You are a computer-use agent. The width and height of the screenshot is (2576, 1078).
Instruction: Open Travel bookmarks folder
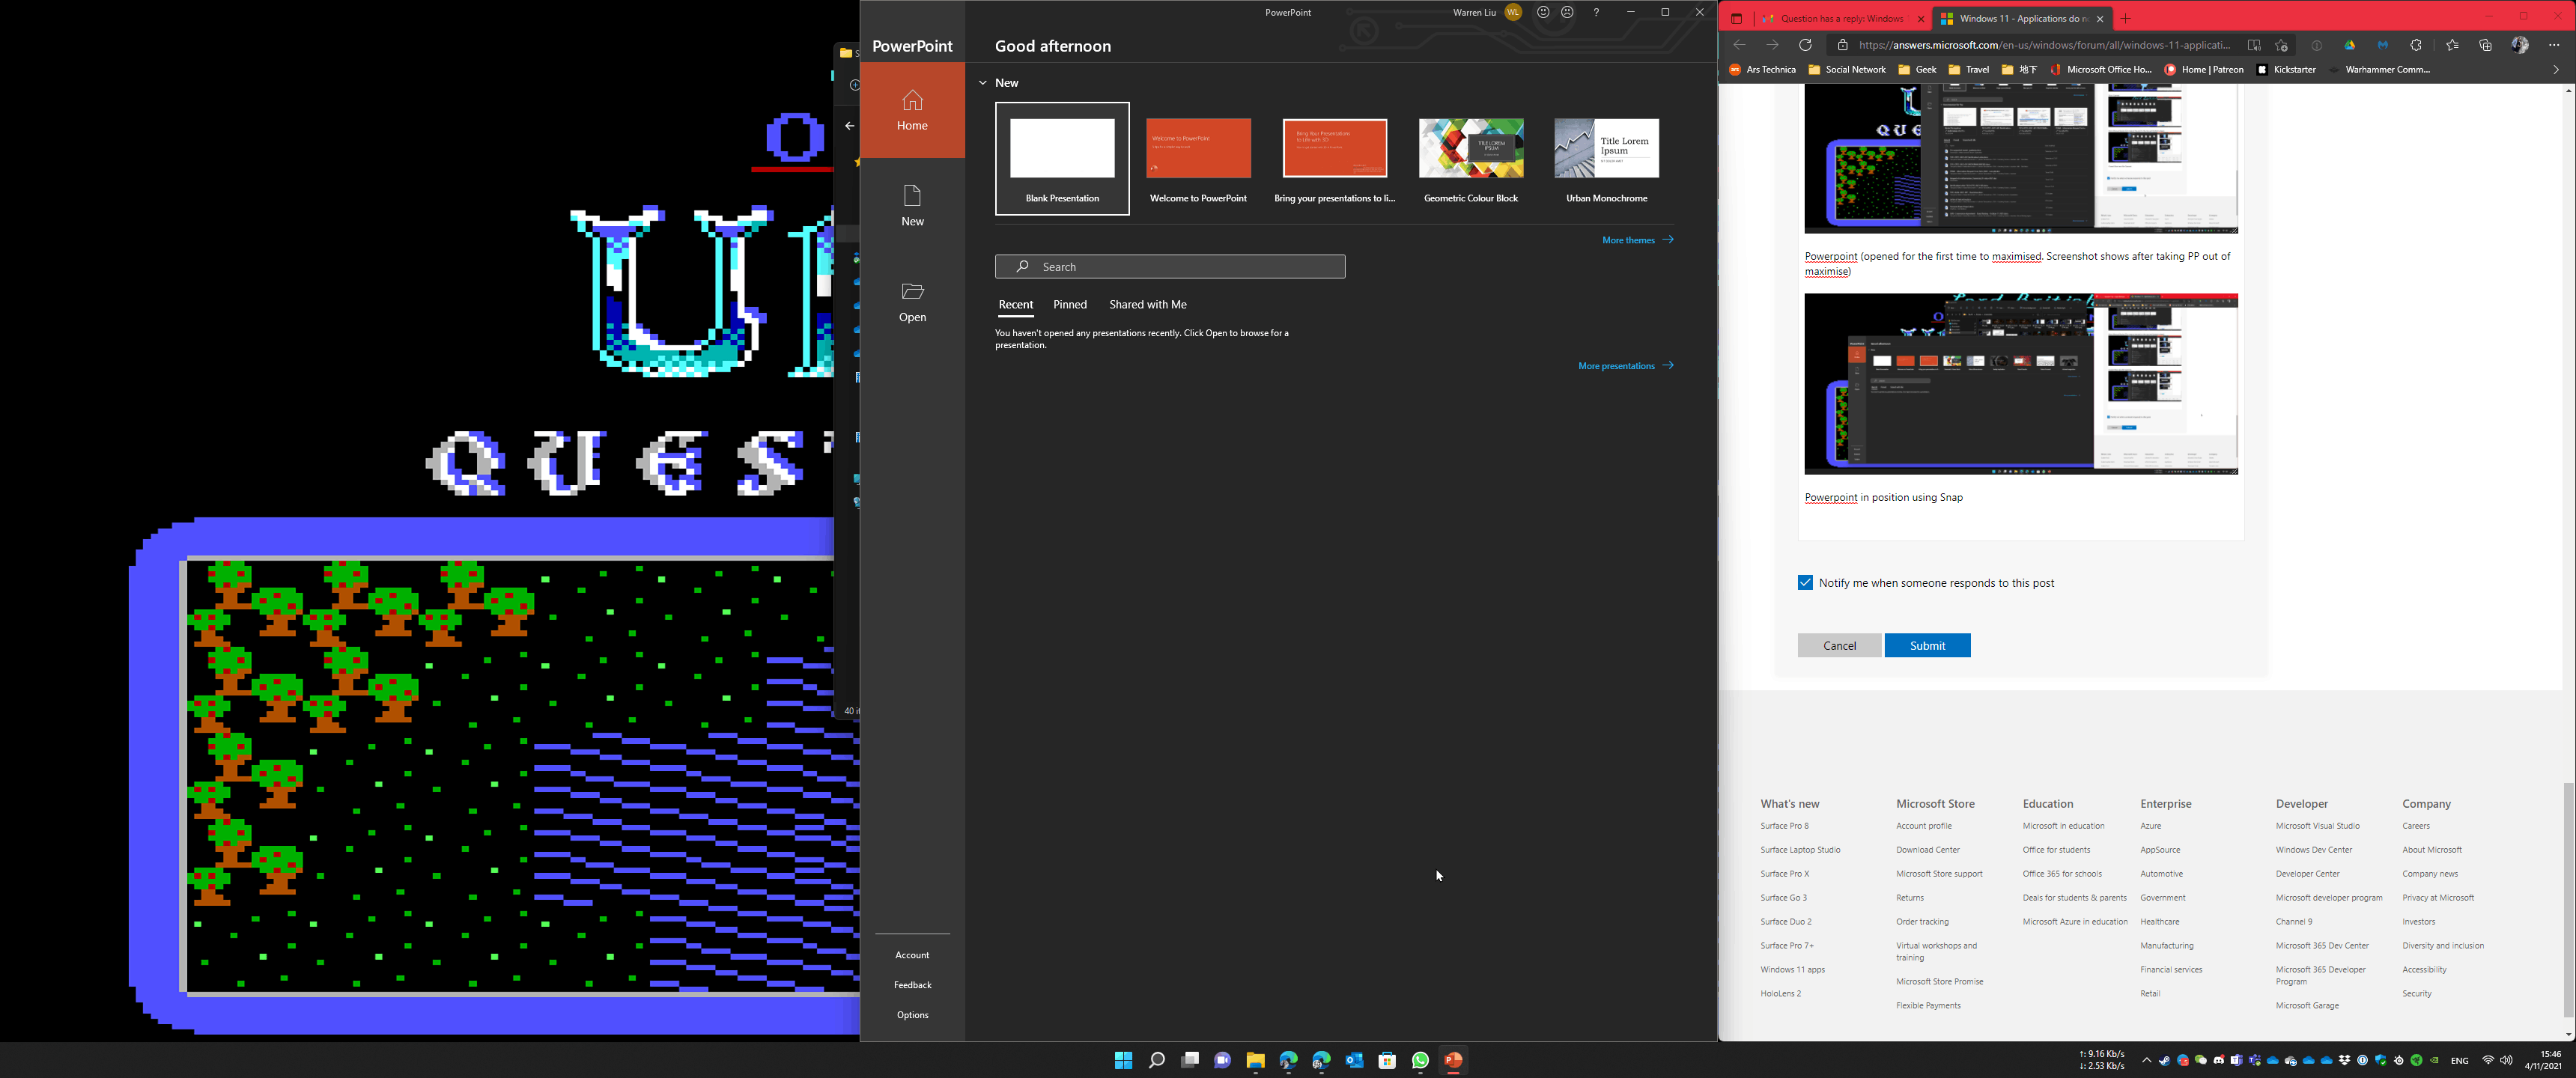1968,70
